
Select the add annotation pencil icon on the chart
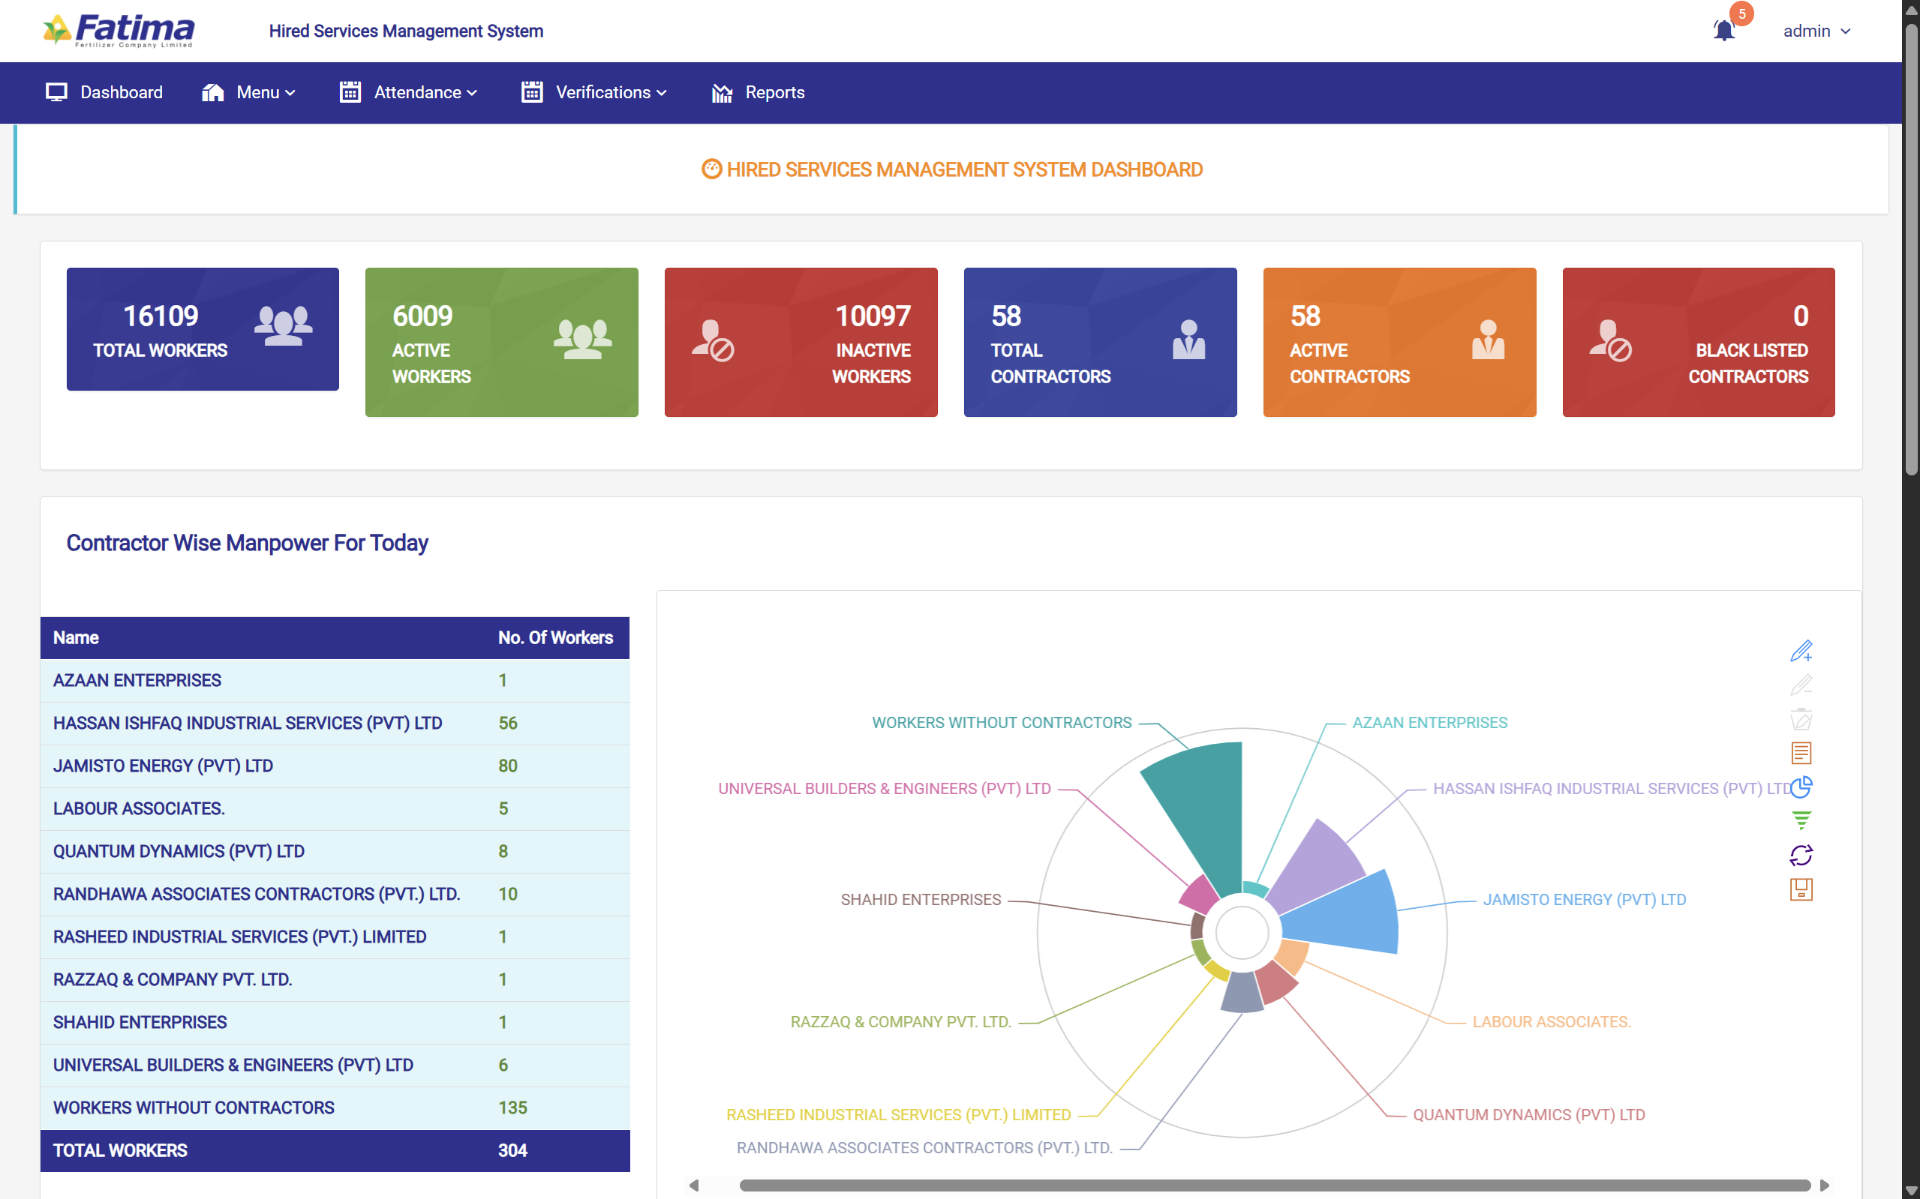1802,651
